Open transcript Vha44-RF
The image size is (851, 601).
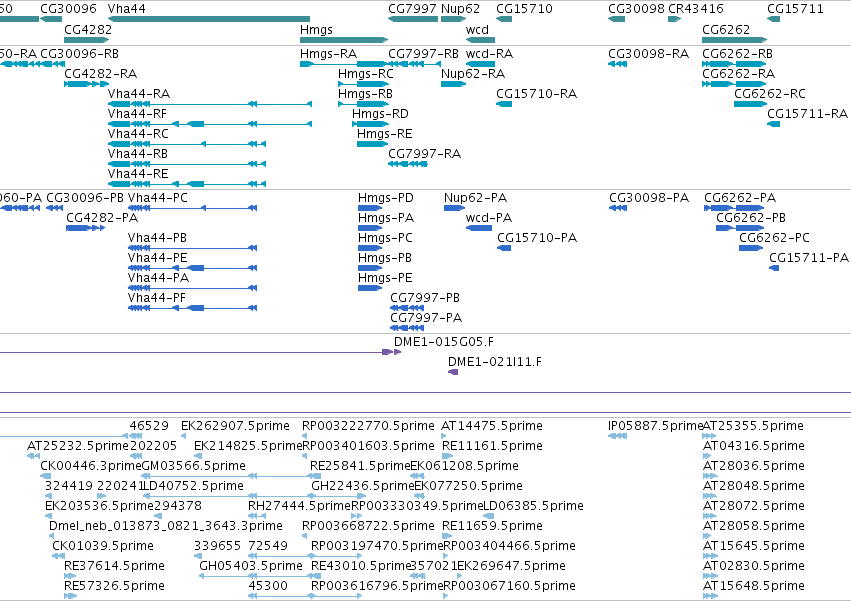point(209,124)
